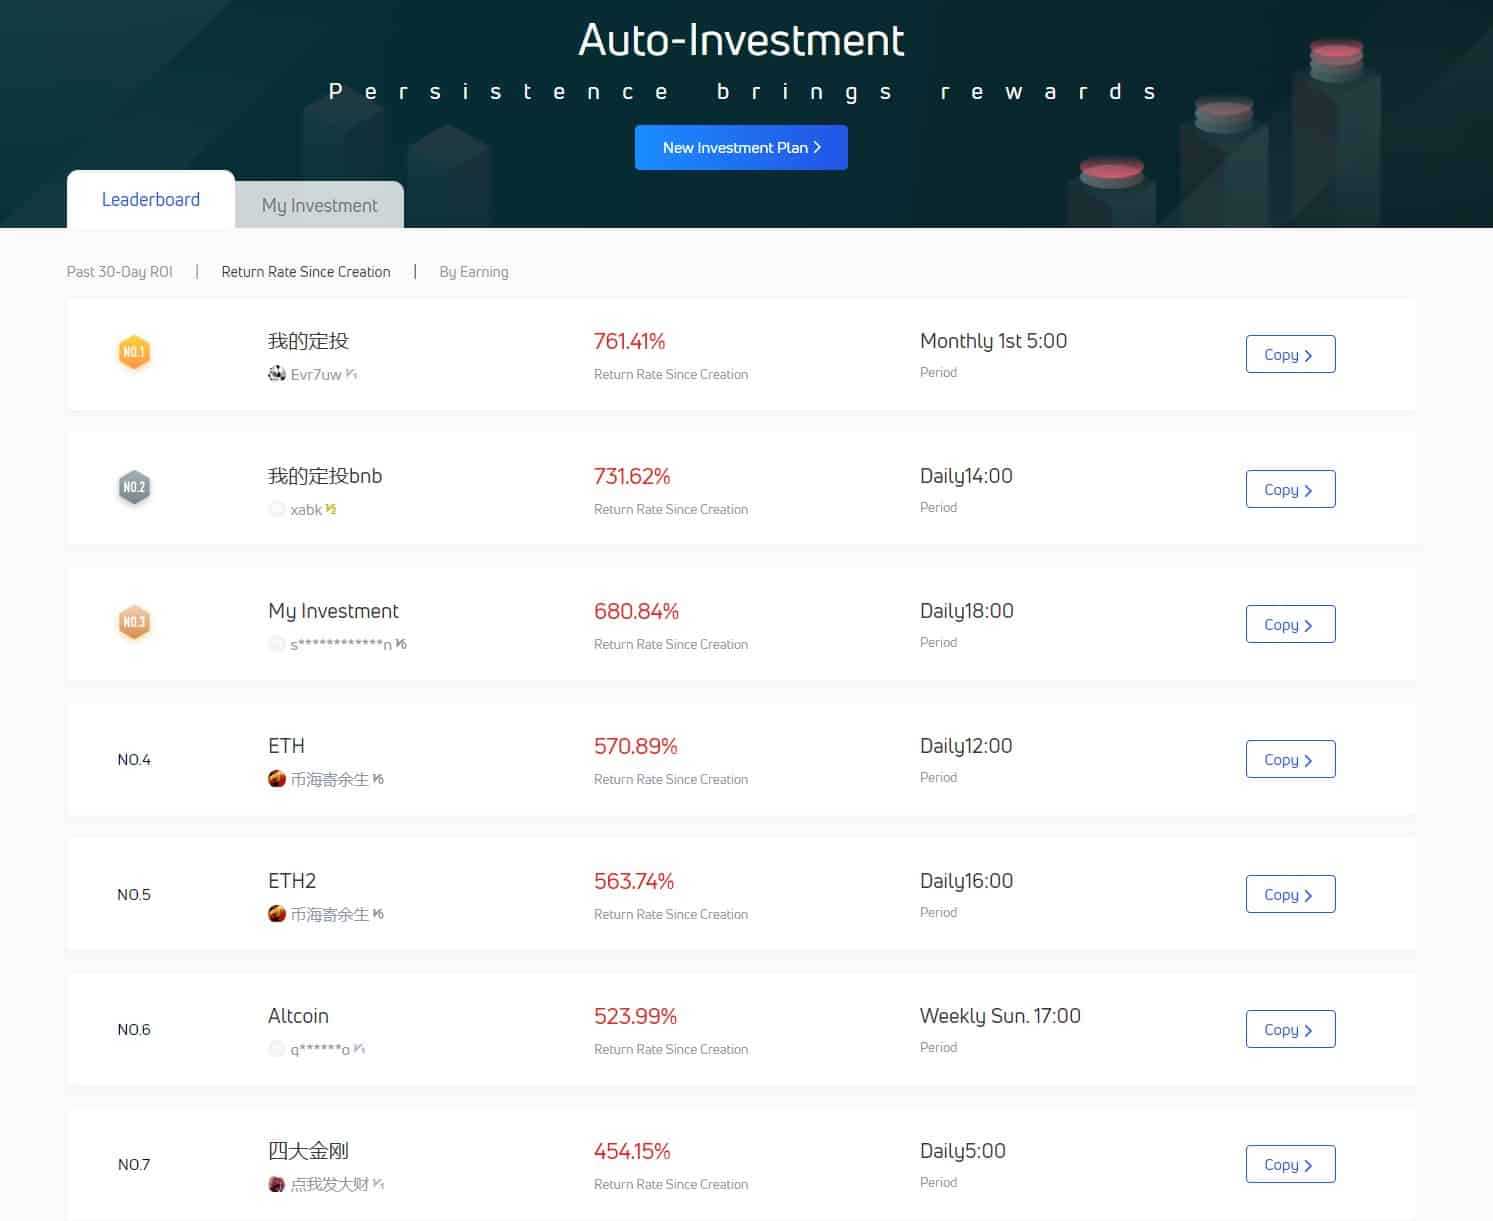Open the My Investment tab

click(x=319, y=205)
